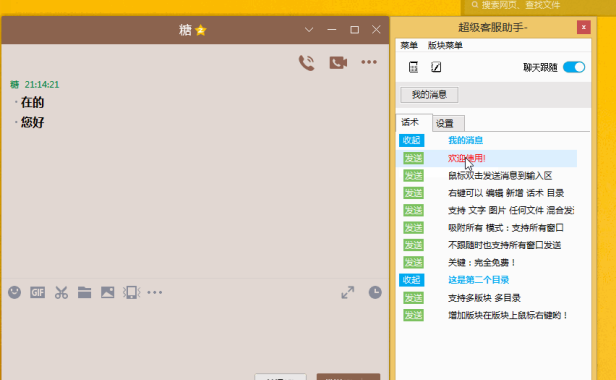
Task: Select the 这是第二个目录 directory title
Action: click(478, 280)
